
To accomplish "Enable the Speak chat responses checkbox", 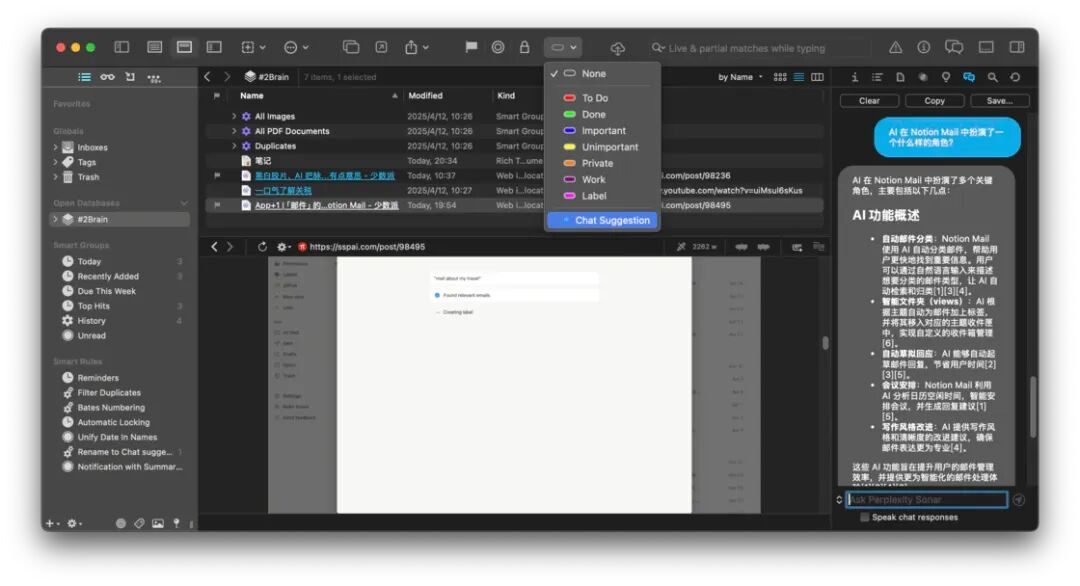I will 864,517.
